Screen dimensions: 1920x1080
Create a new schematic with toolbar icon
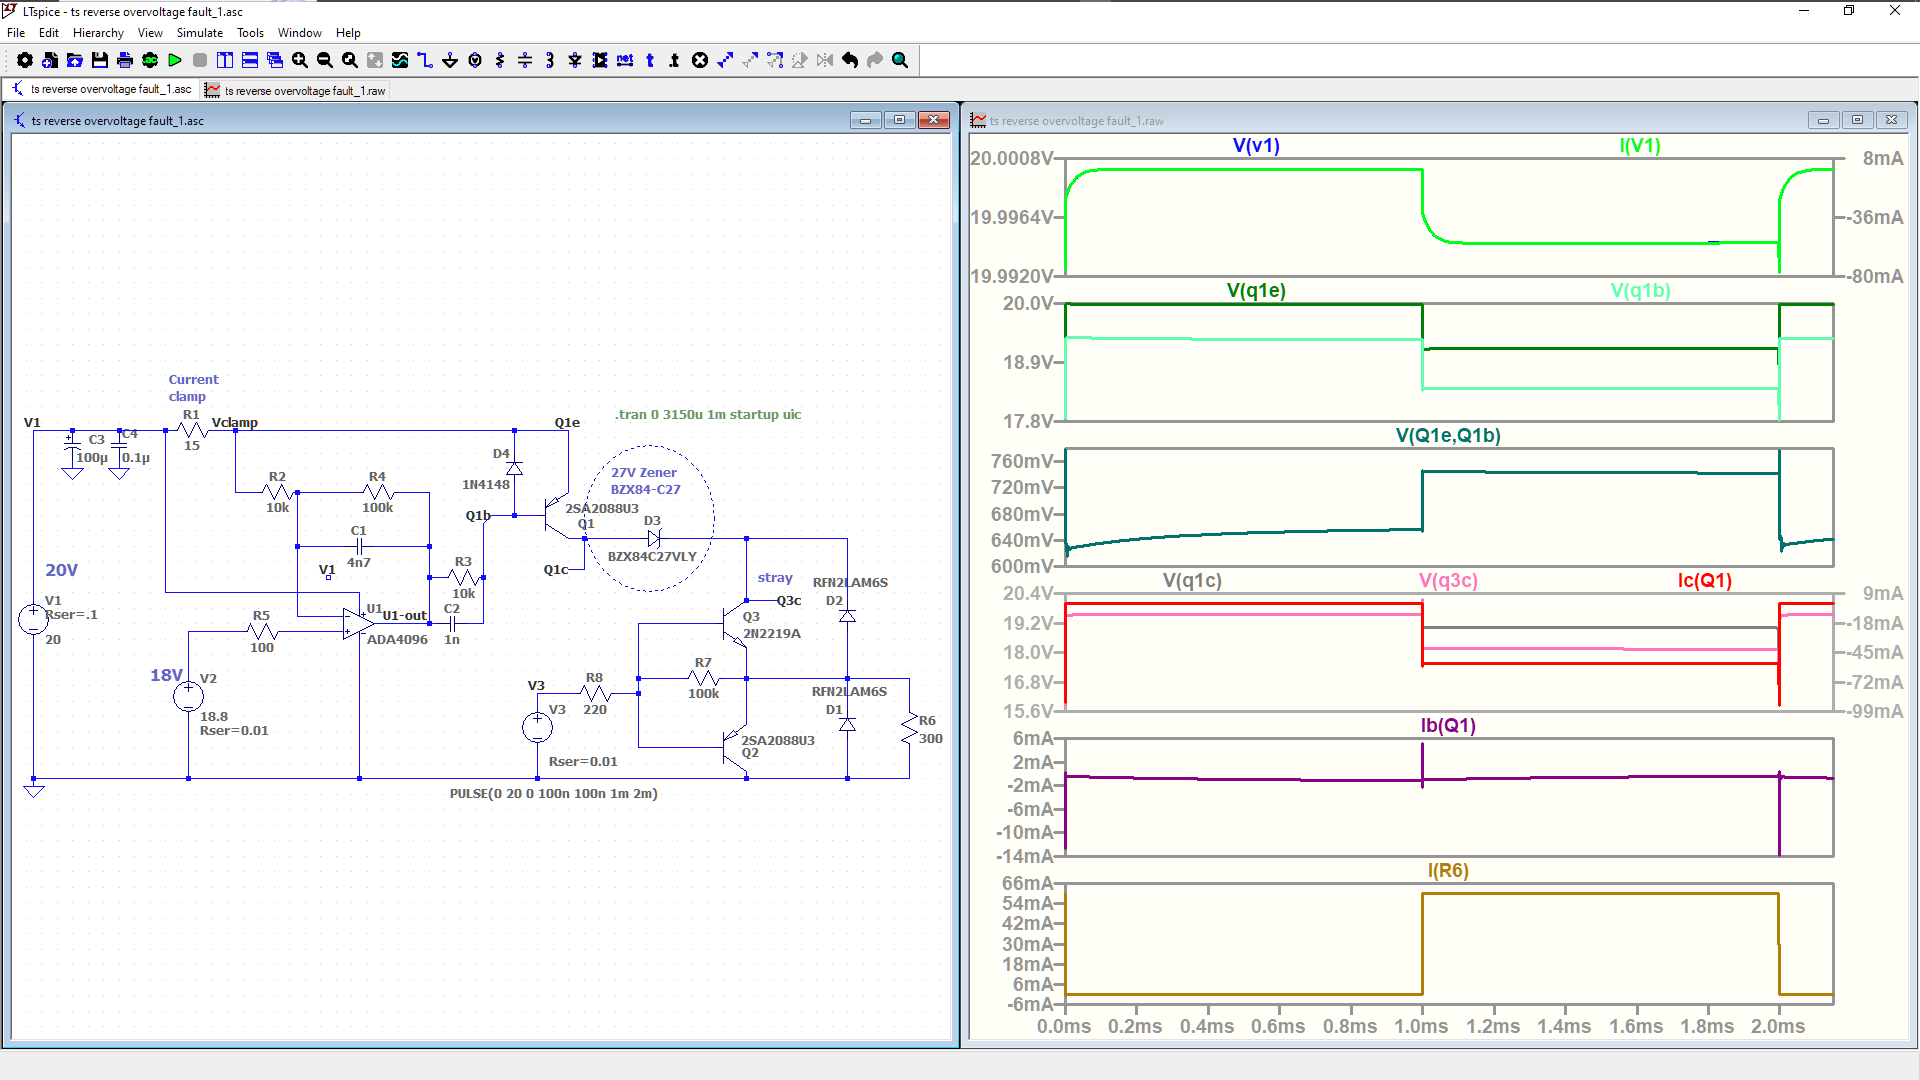50,60
